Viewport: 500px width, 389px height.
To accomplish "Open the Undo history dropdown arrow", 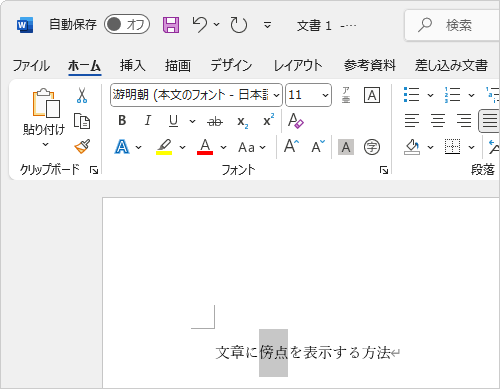I will 217,25.
